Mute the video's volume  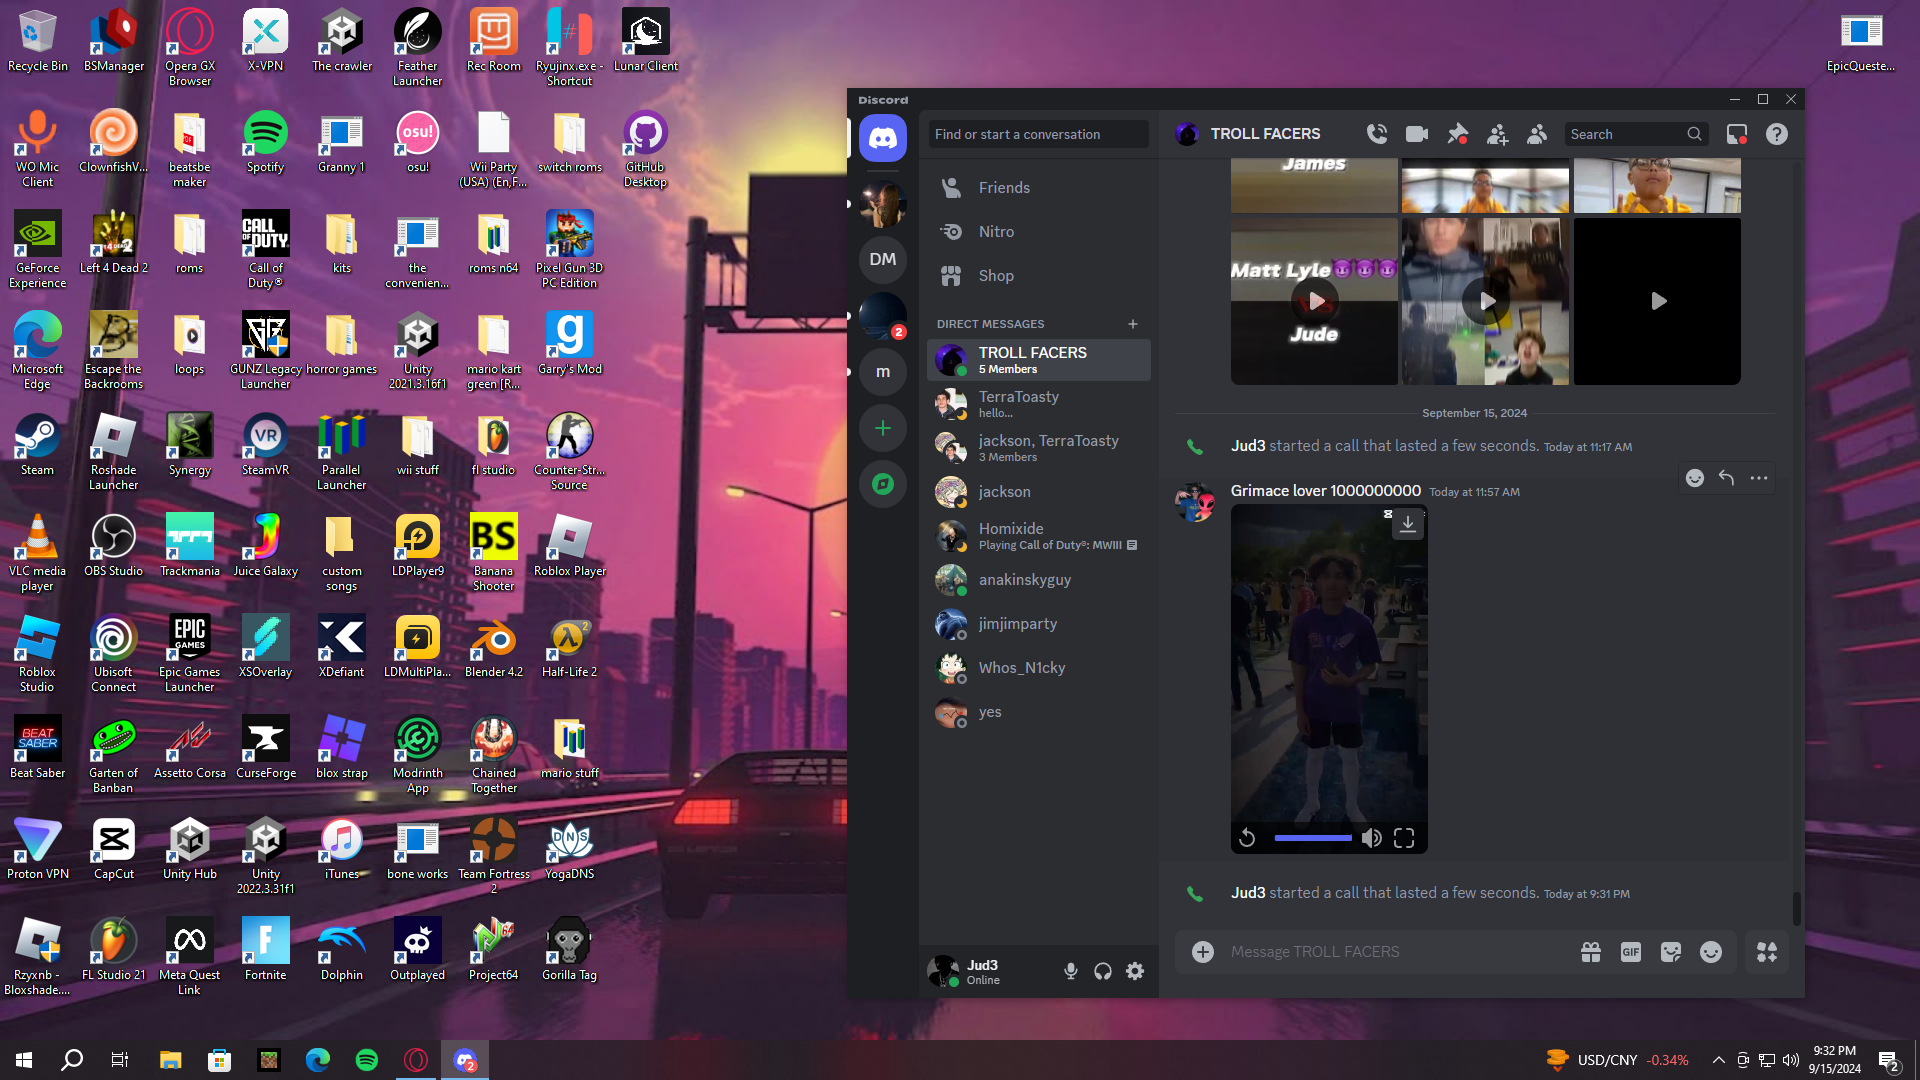click(x=1372, y=838)
